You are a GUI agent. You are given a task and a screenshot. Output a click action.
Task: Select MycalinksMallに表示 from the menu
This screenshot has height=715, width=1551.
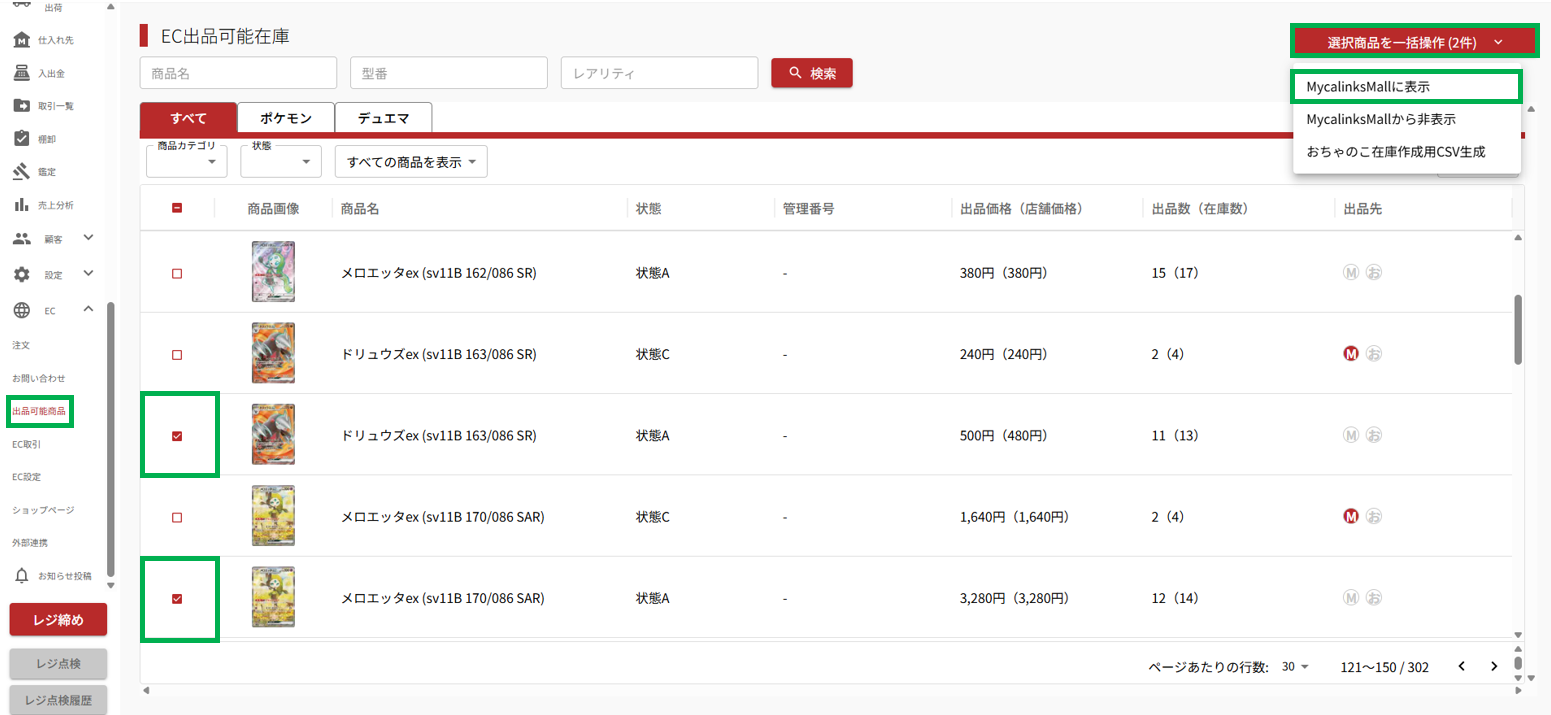point(1406,87)
